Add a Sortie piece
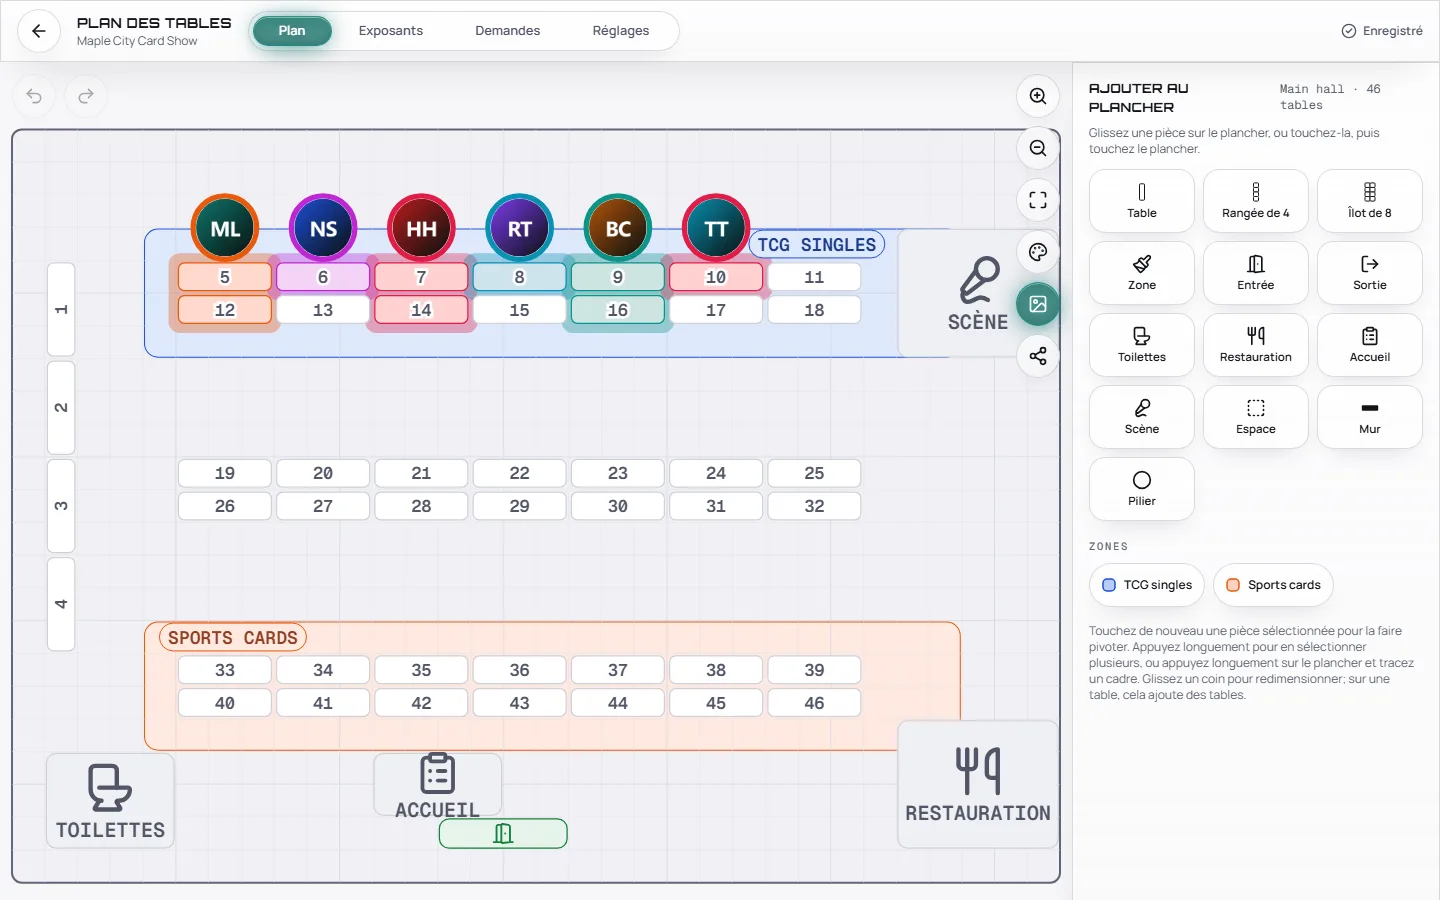Viewport: 1440px width, 900px height. pyautogui.click(x=1370, y=273)
